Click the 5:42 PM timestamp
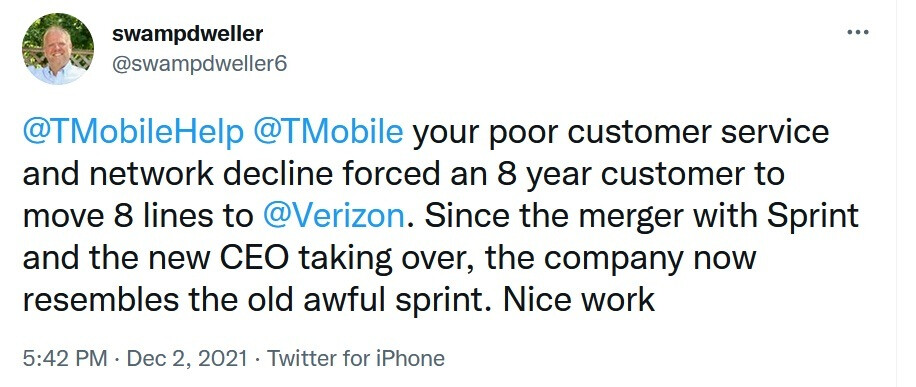 pyautogui.click(x=65, y=358)
